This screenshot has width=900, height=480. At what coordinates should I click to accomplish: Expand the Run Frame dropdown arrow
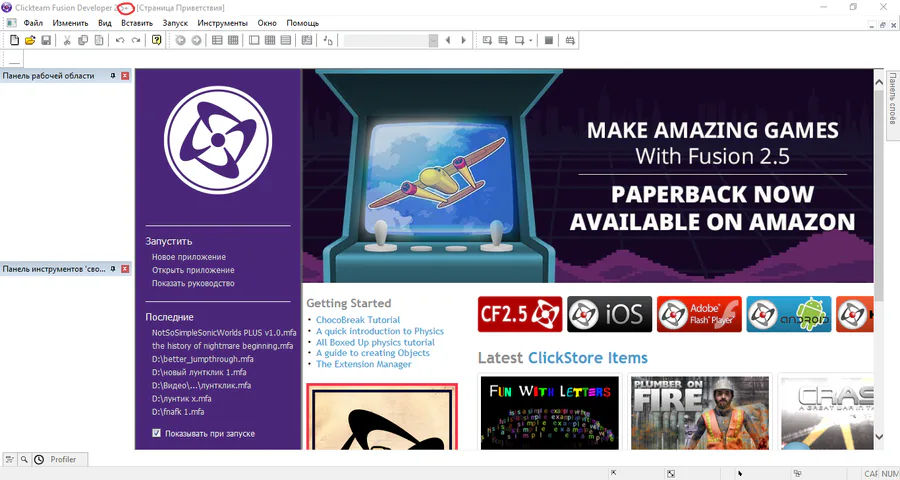530,40
